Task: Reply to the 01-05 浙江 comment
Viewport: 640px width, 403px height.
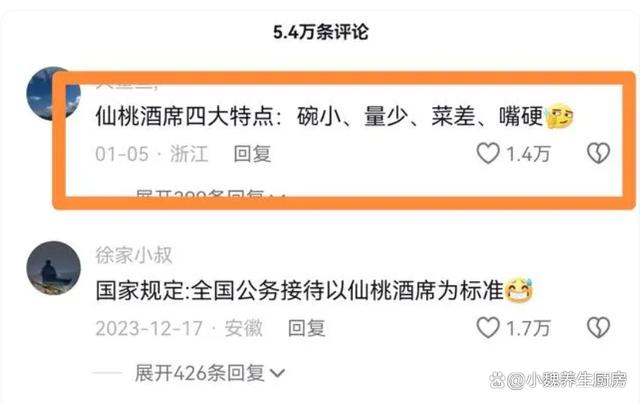Action: [x=252, y=154]
